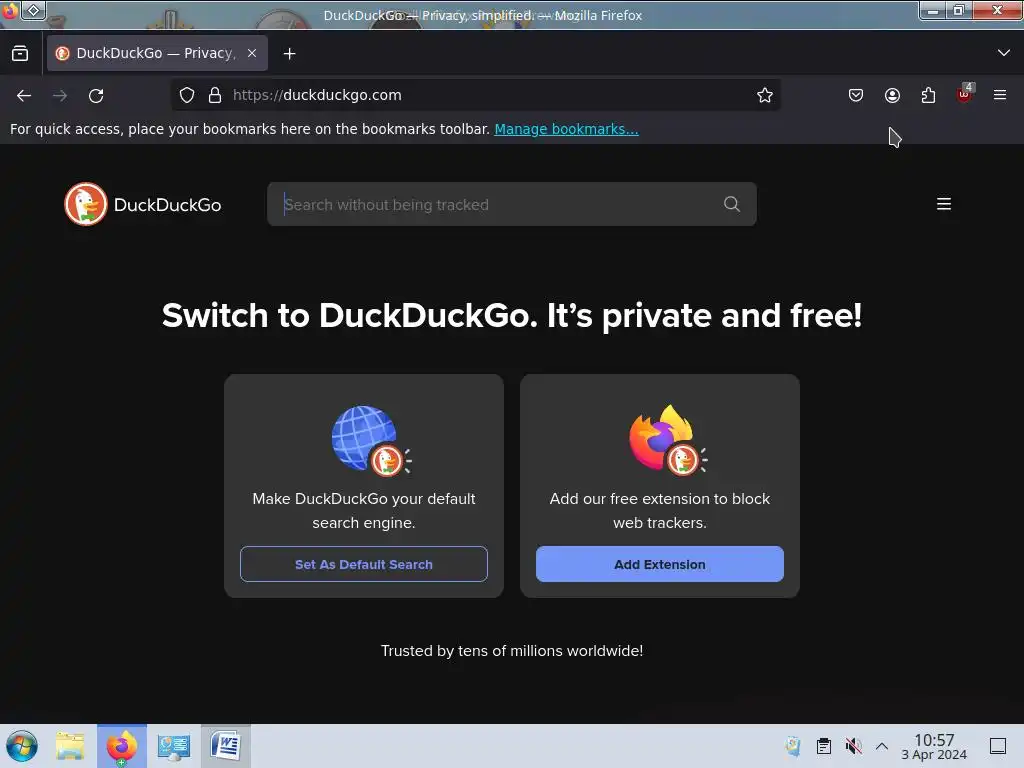Open the Extensions puzzle icon
The height and width of the screenshot is (768, 1024).
click(928, 95)
